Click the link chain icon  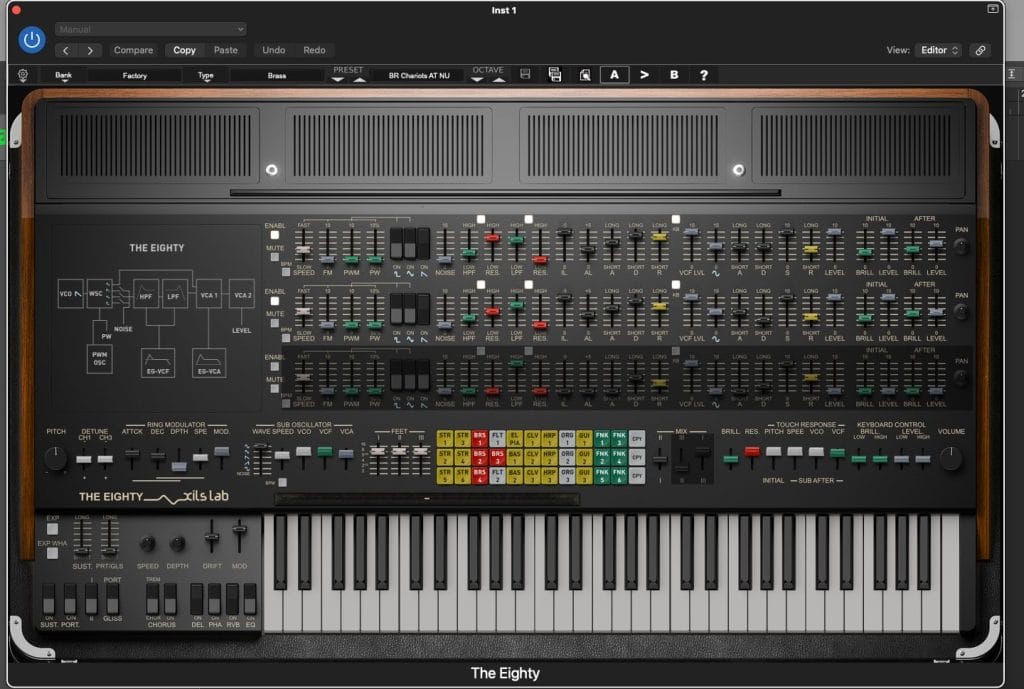pyautogui.click(x=980, y=50)
